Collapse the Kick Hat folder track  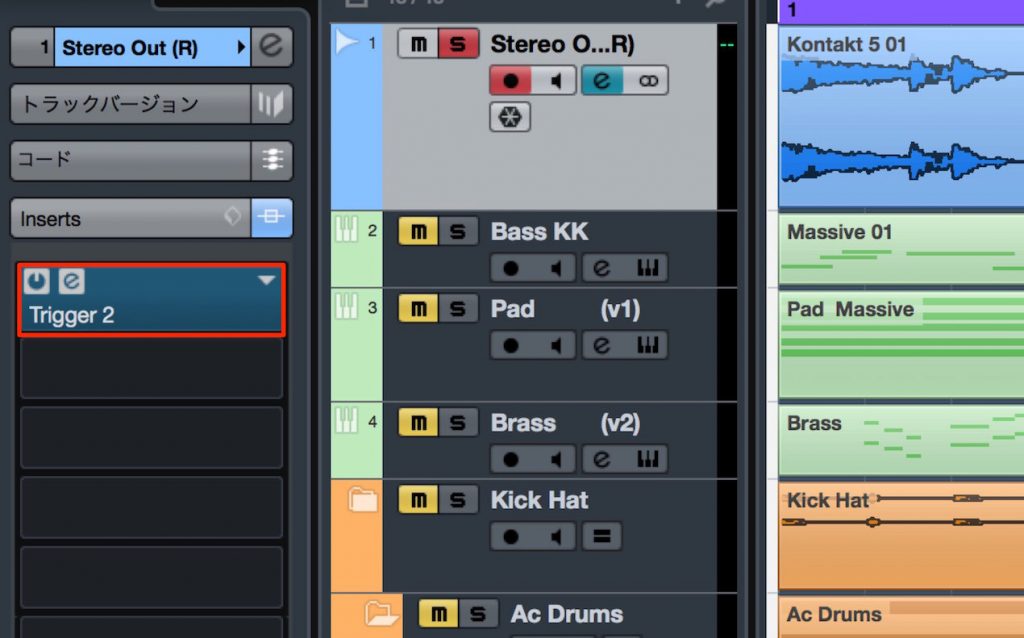362,500
